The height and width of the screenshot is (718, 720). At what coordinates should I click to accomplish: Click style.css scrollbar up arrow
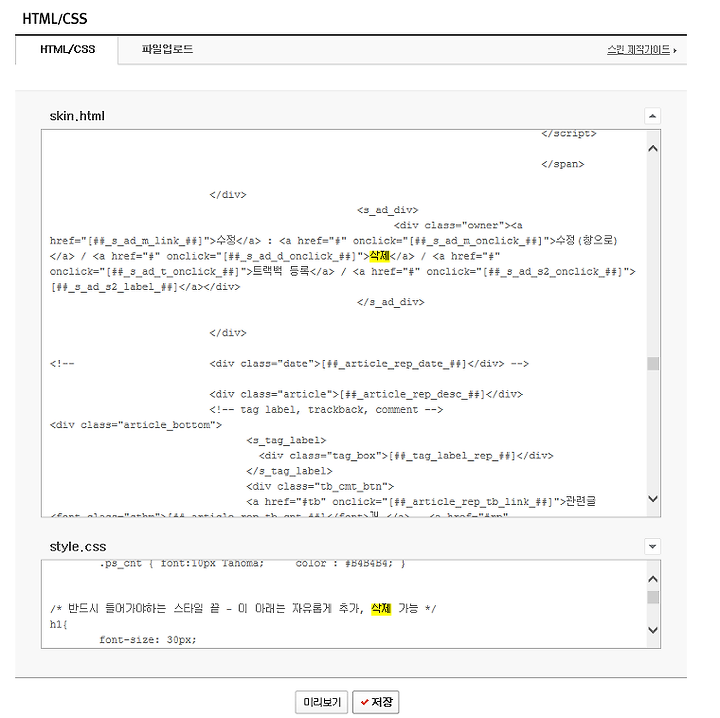pos(652,579)
